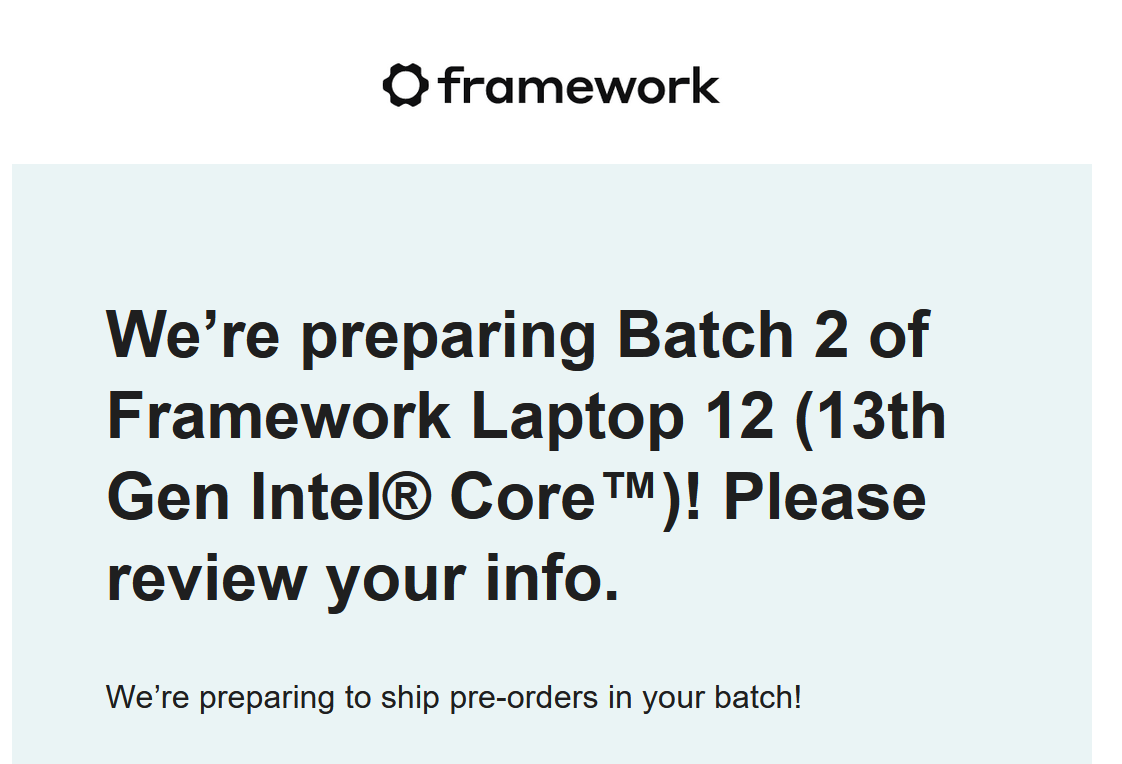Click the word "Core" in the headline
This screenshot has height=764, width=1122.
point(522,497)
